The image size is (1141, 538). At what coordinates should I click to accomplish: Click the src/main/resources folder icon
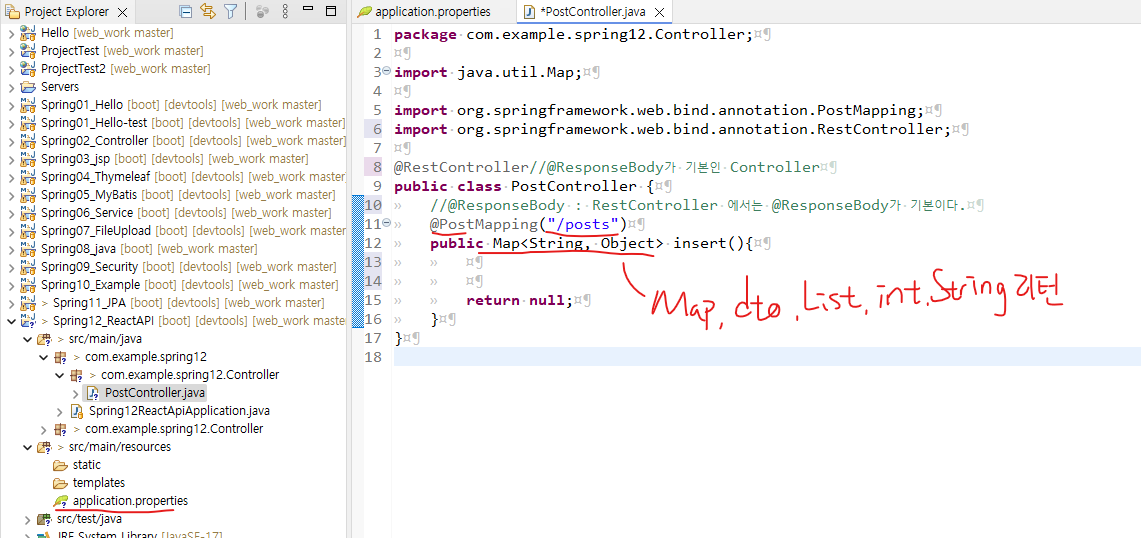coord(44,447)
